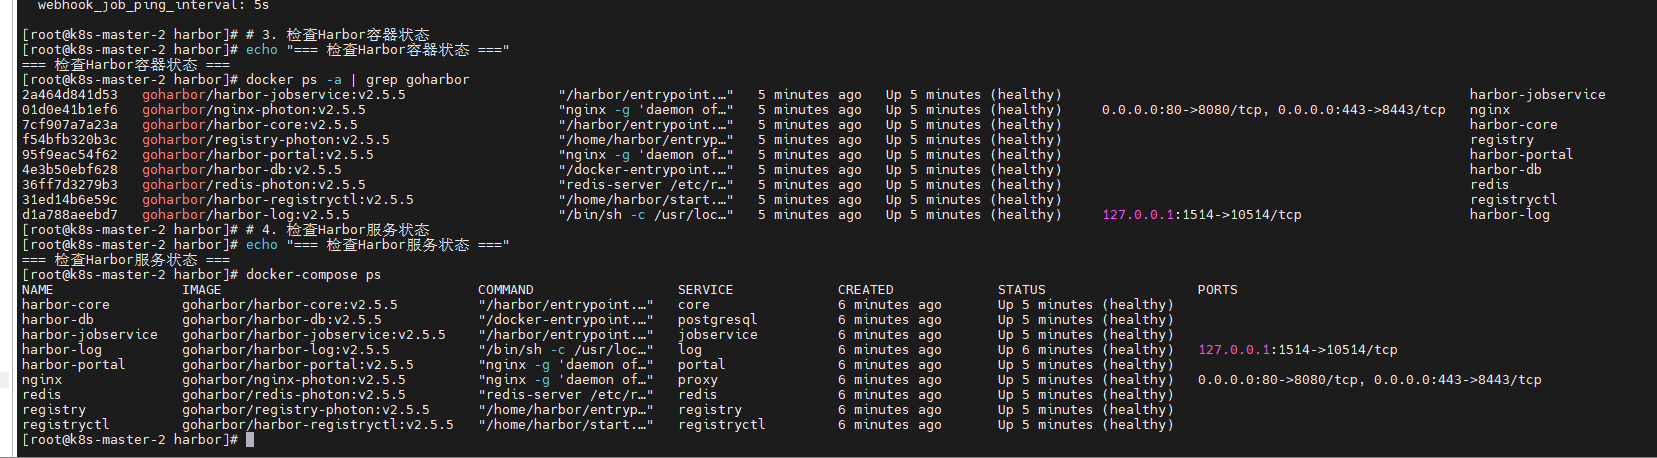Image resolution: width=1657 pixels, height=458 pixels.
Task: Click the 'portal' entry in SERVICE column
Action: click(x=702, y=365)
